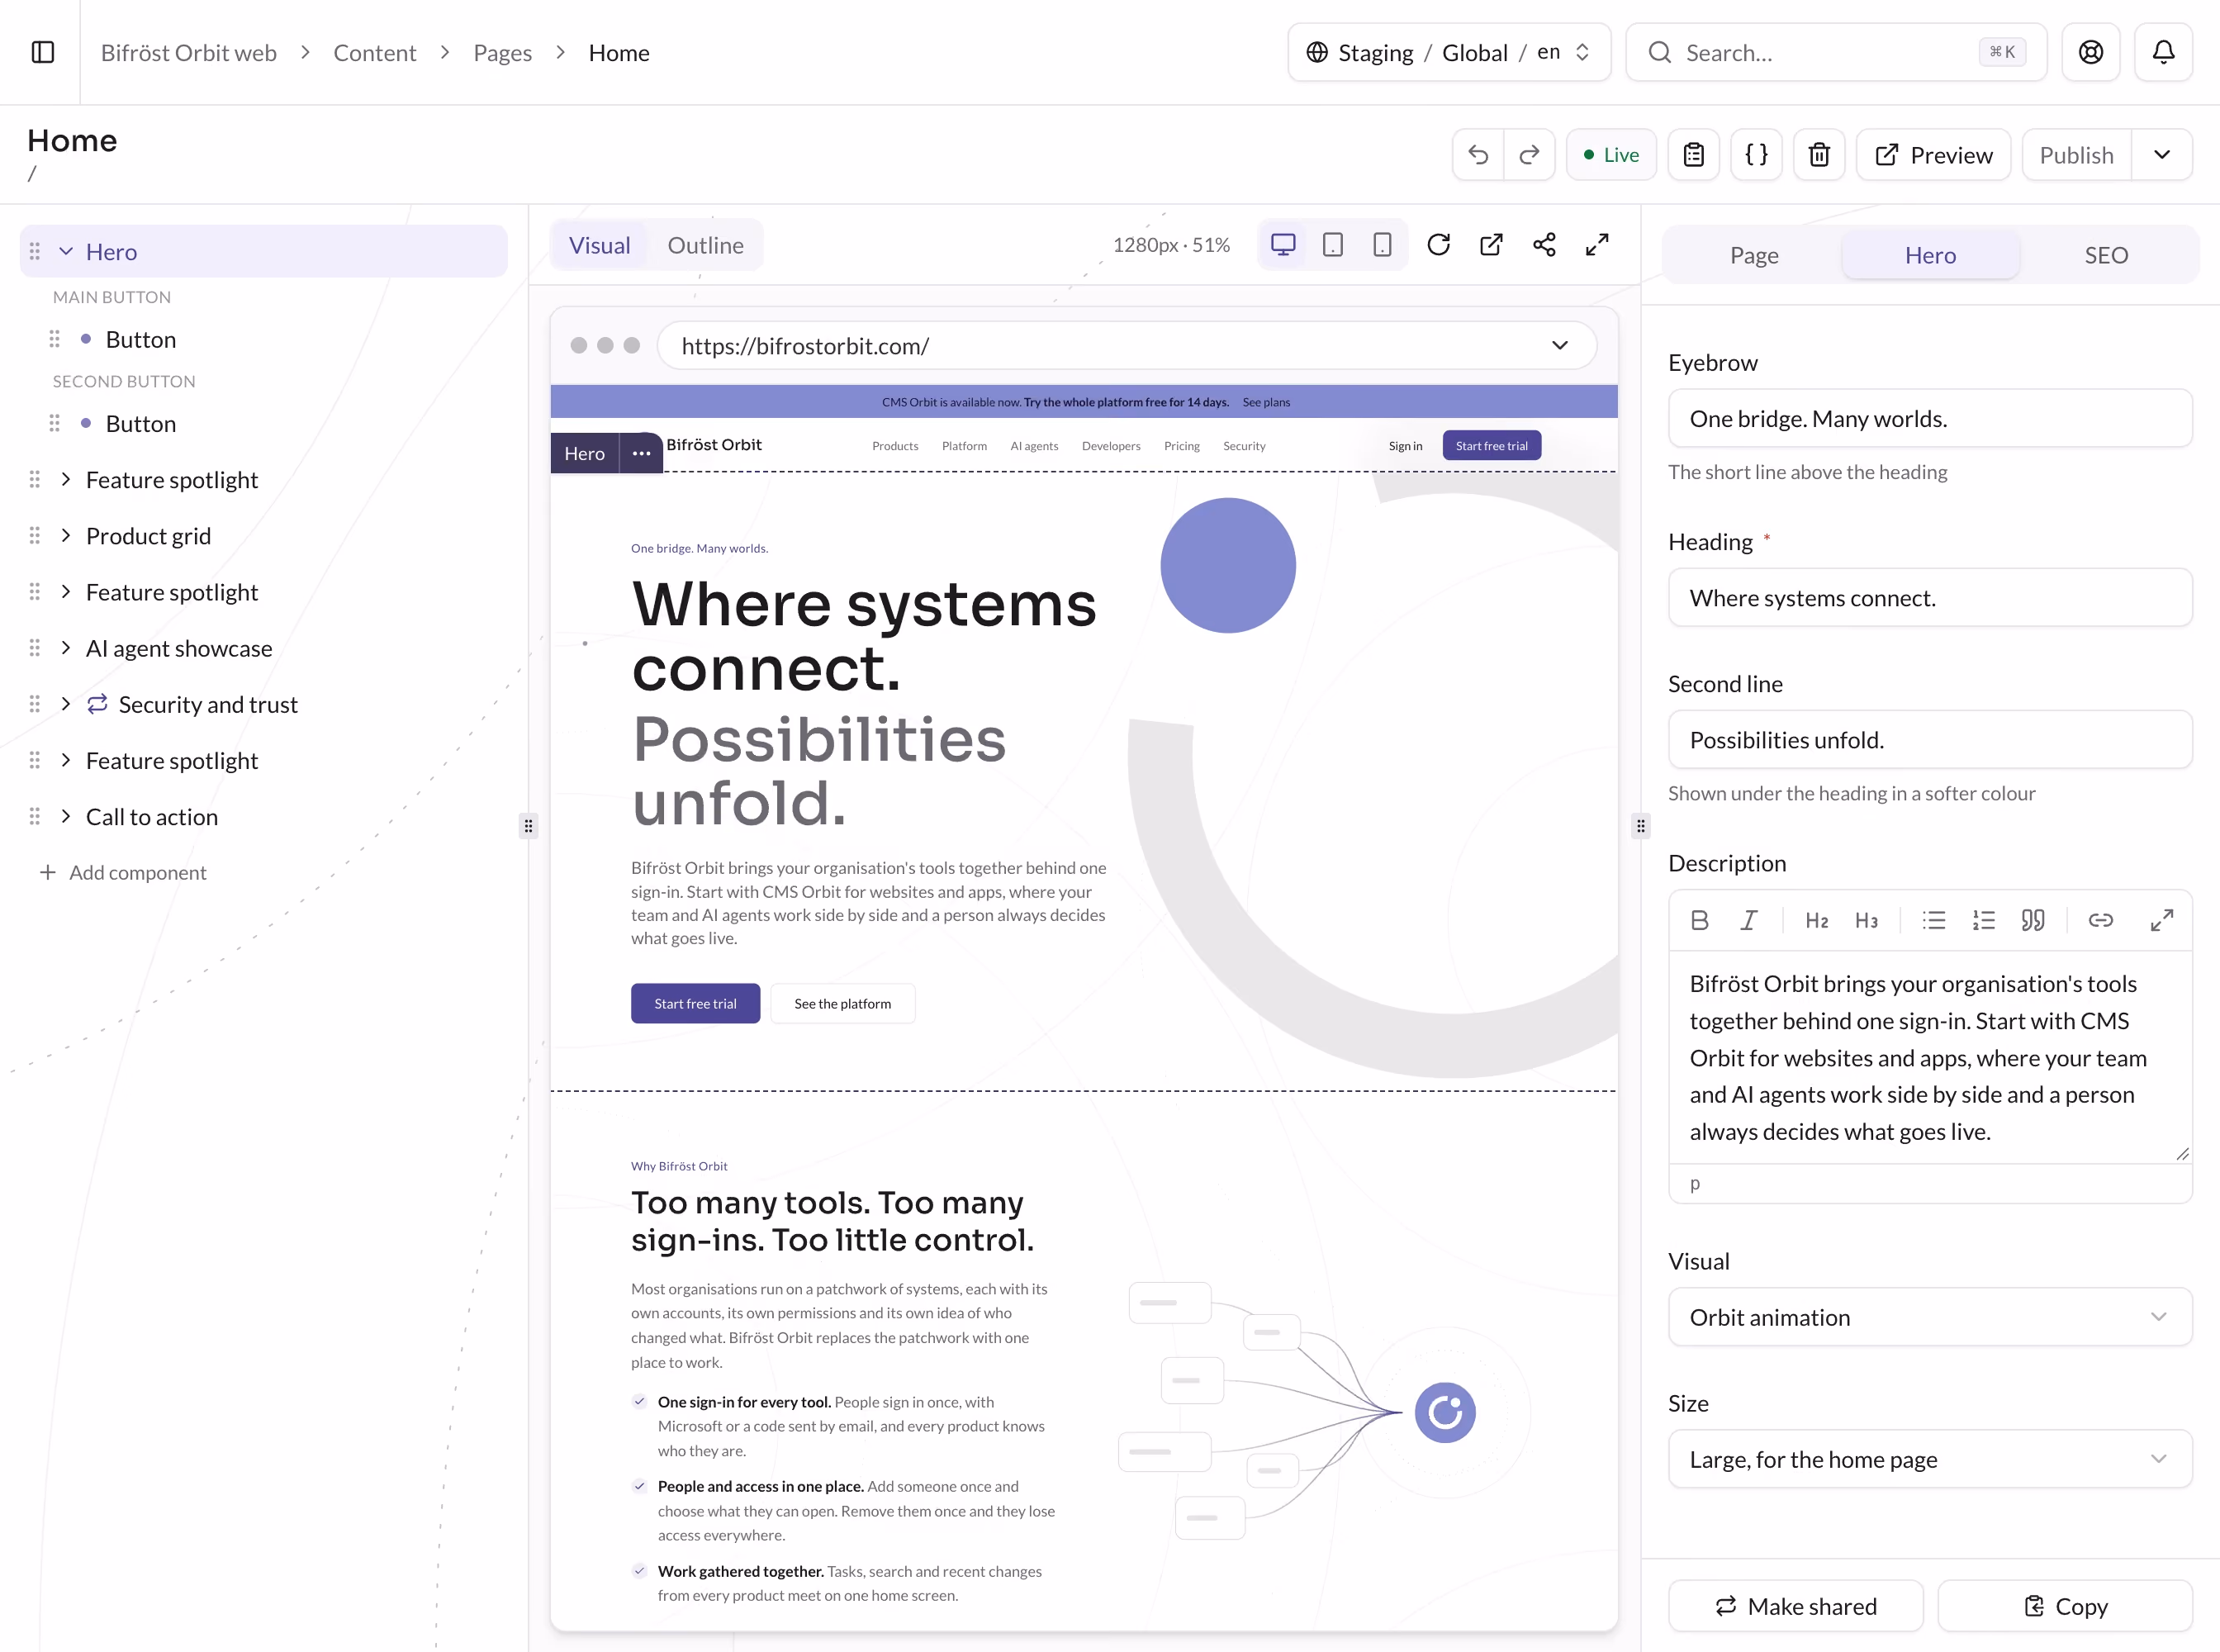Open the JSON curly braces view

[1756, 155]
